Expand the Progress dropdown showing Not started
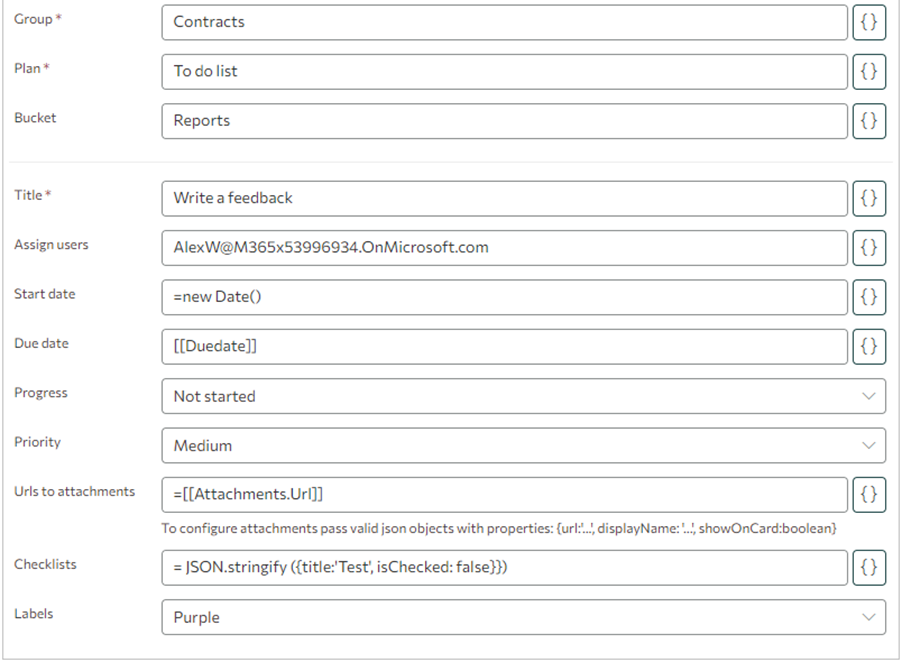Viewport: 902px width, 662px height. point(523,396)
